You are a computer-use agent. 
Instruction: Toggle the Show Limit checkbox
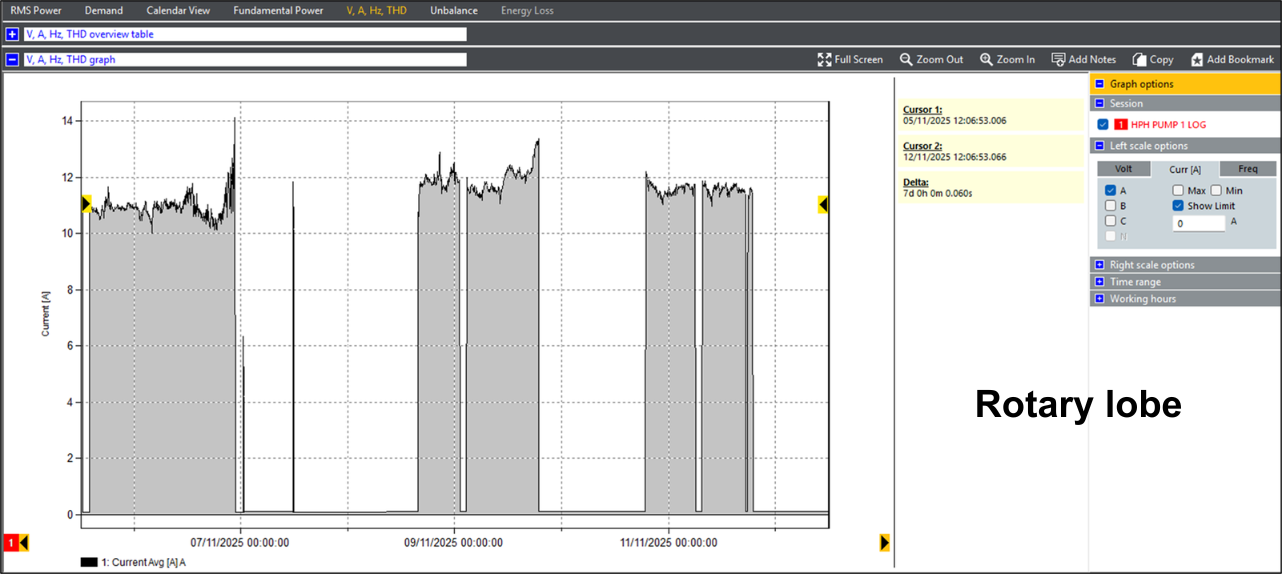tap(1178, 206)
